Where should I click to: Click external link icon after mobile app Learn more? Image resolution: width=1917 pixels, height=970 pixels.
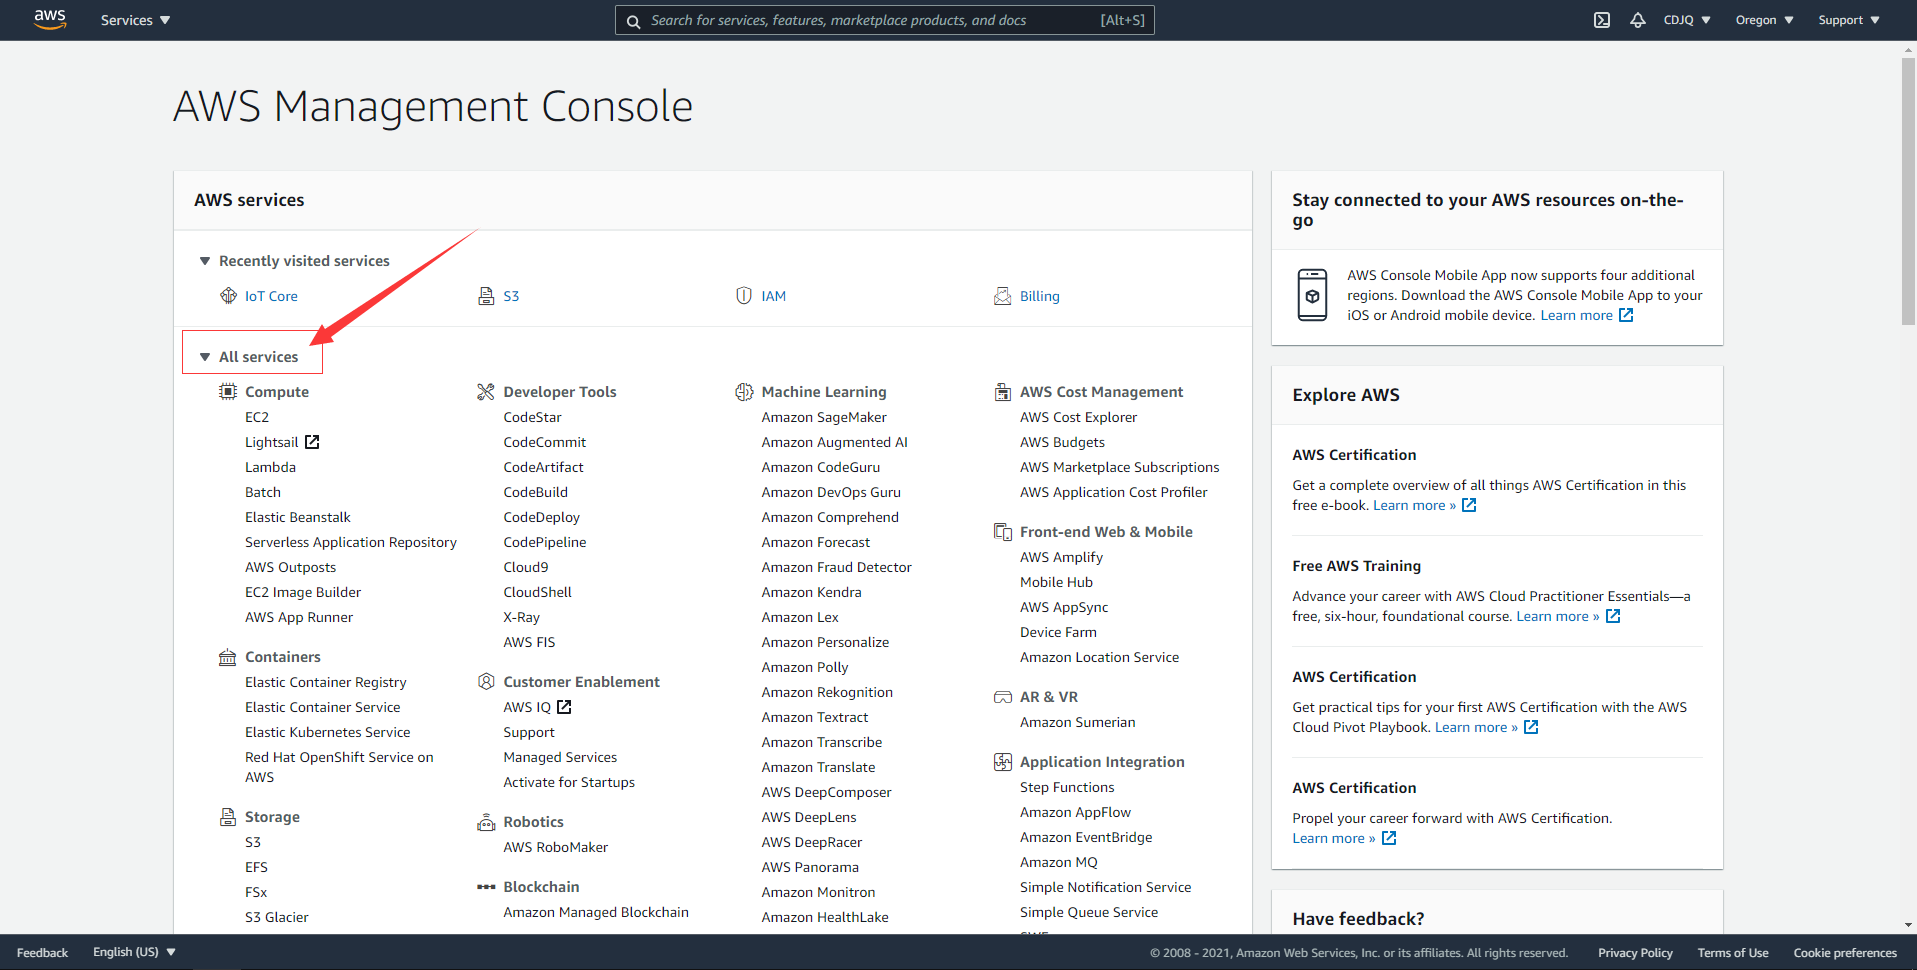pyautogui.click(x=1626, y=315)
